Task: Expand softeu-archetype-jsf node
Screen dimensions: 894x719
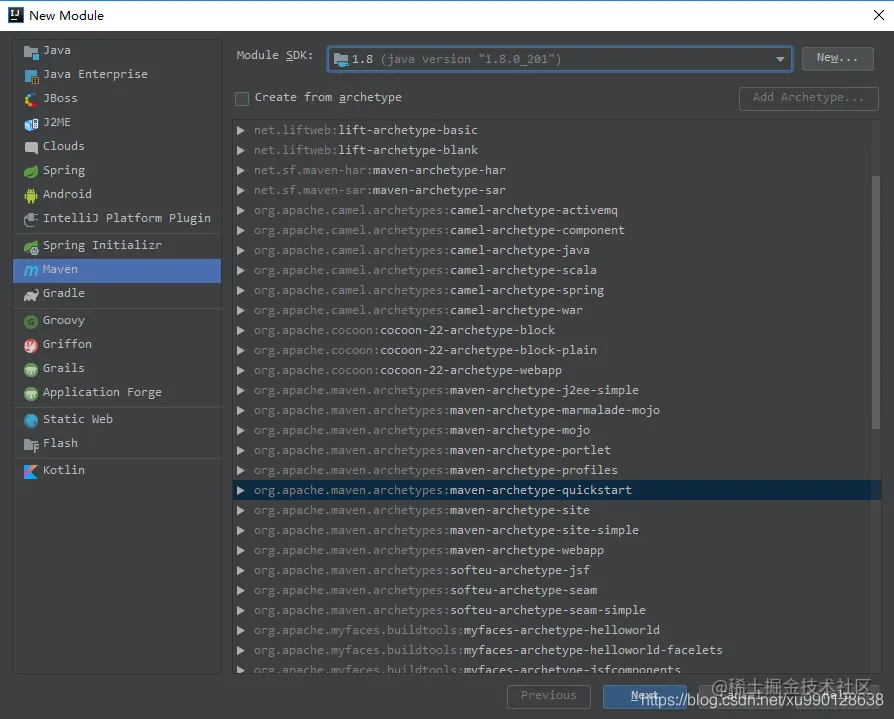Action: pyautogui.click(x=241, y=570)
